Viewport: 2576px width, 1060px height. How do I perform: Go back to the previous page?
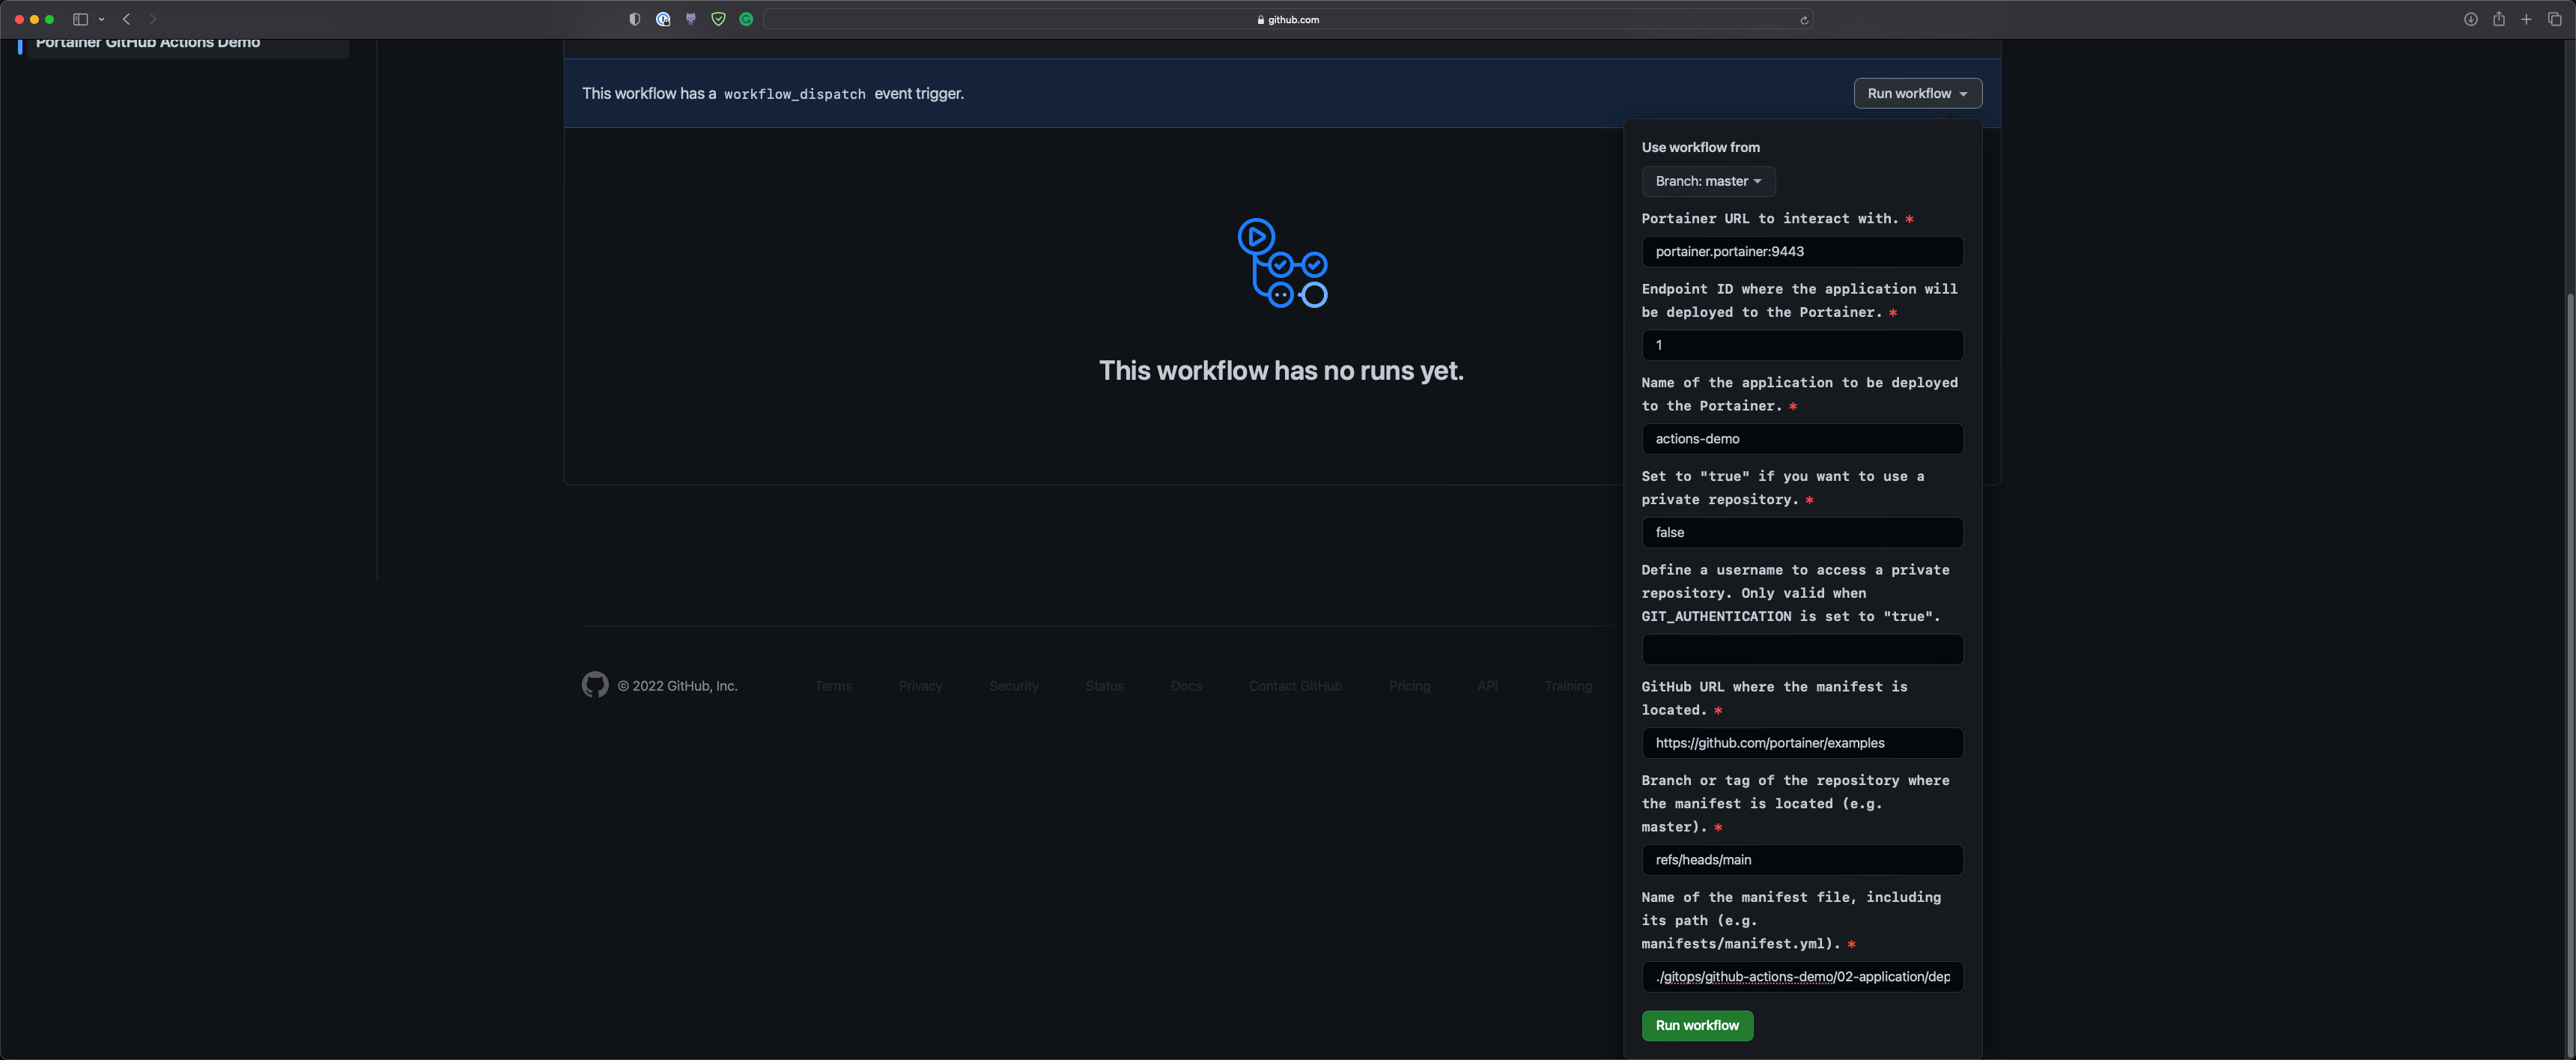pyautogui.click(x=127, y=19)
